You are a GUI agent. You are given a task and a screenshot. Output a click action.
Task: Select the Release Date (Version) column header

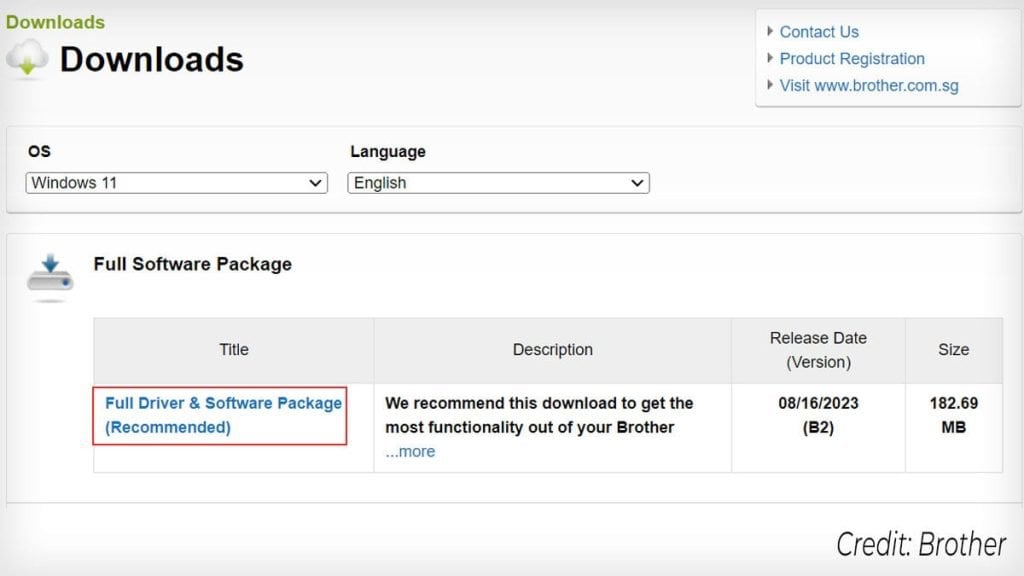(818, 350)
